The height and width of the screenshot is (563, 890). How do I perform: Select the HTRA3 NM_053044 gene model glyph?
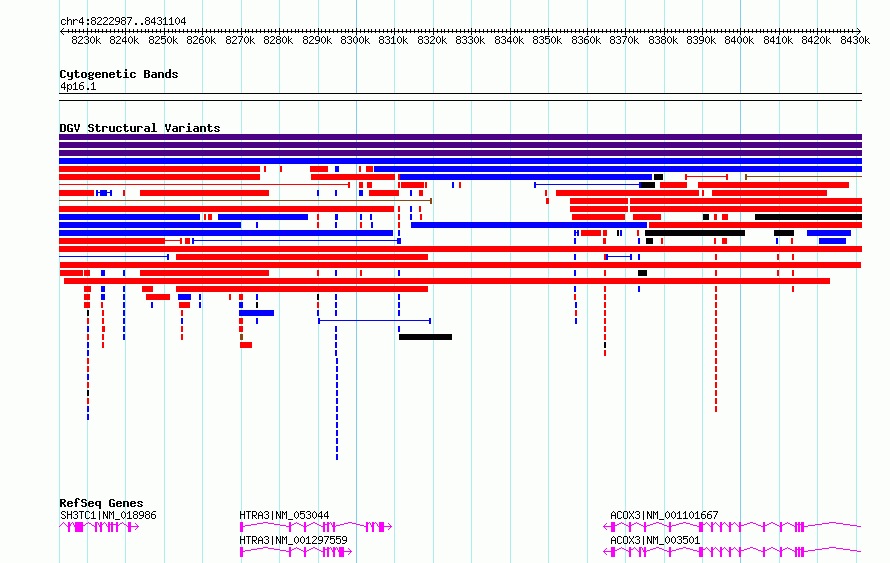pos(316,527)
